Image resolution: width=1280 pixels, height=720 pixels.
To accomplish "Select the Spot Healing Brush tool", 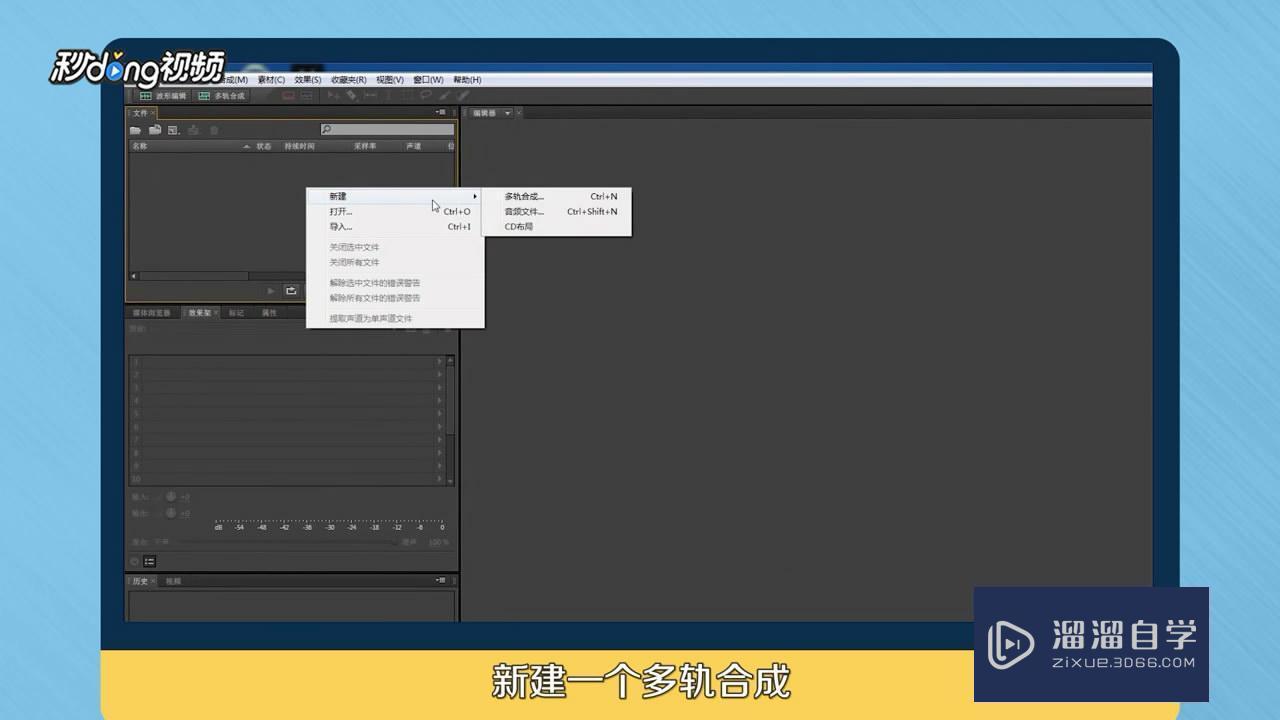I will click(x=463, y=95).
